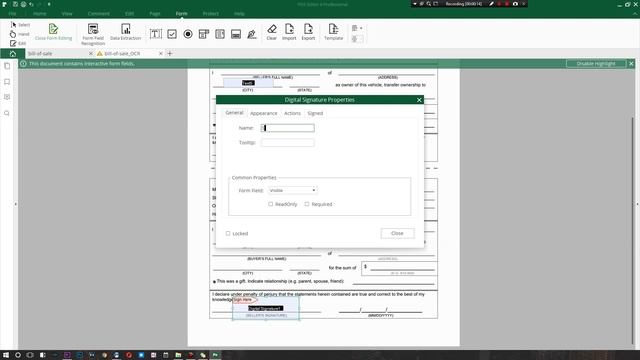Run Form Field Recognition
Screen dimensions: 640x360
point(93,34)
